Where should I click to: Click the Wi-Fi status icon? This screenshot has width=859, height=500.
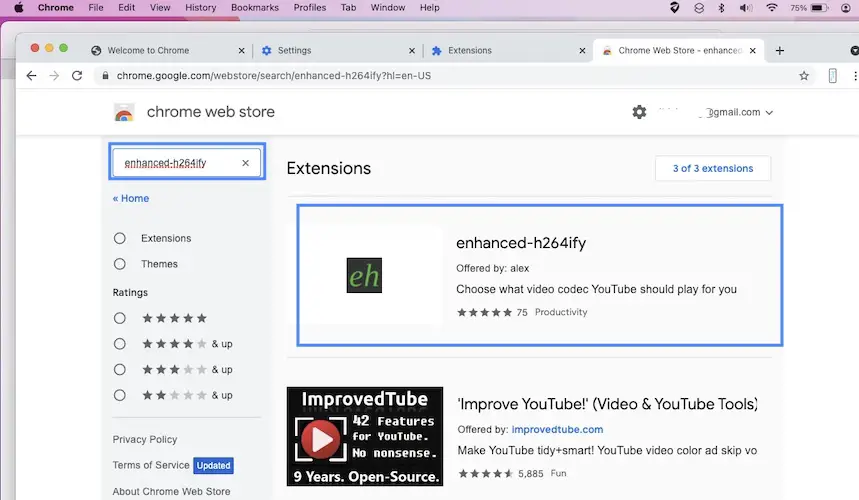(771, 8)
